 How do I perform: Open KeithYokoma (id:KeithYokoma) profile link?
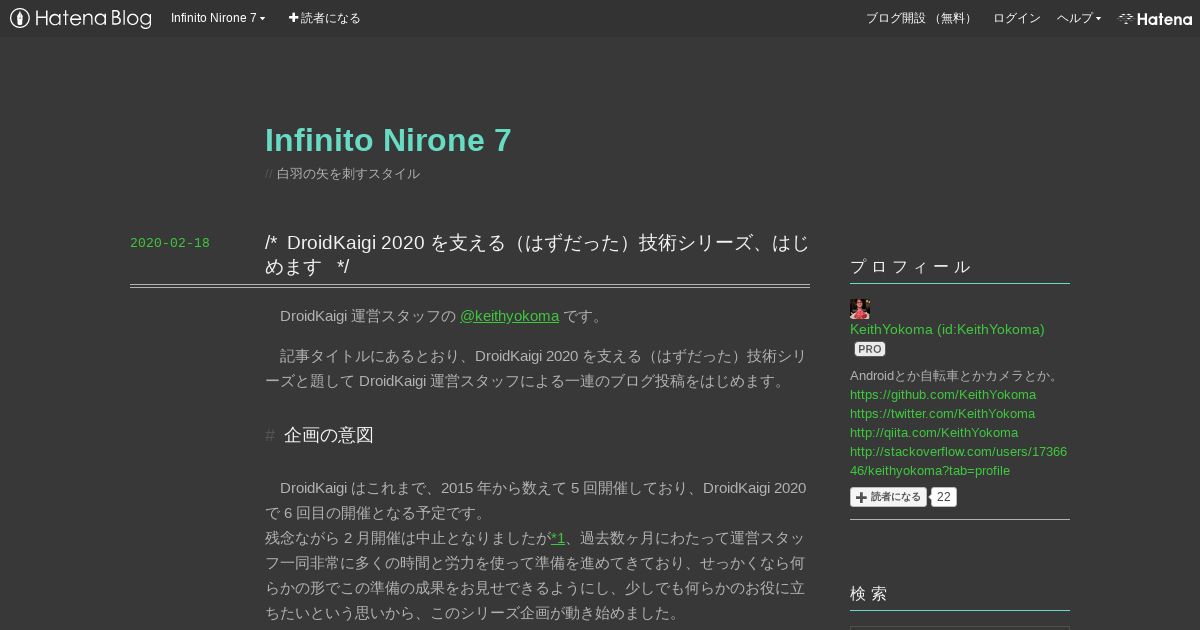[x=947, y=329]
